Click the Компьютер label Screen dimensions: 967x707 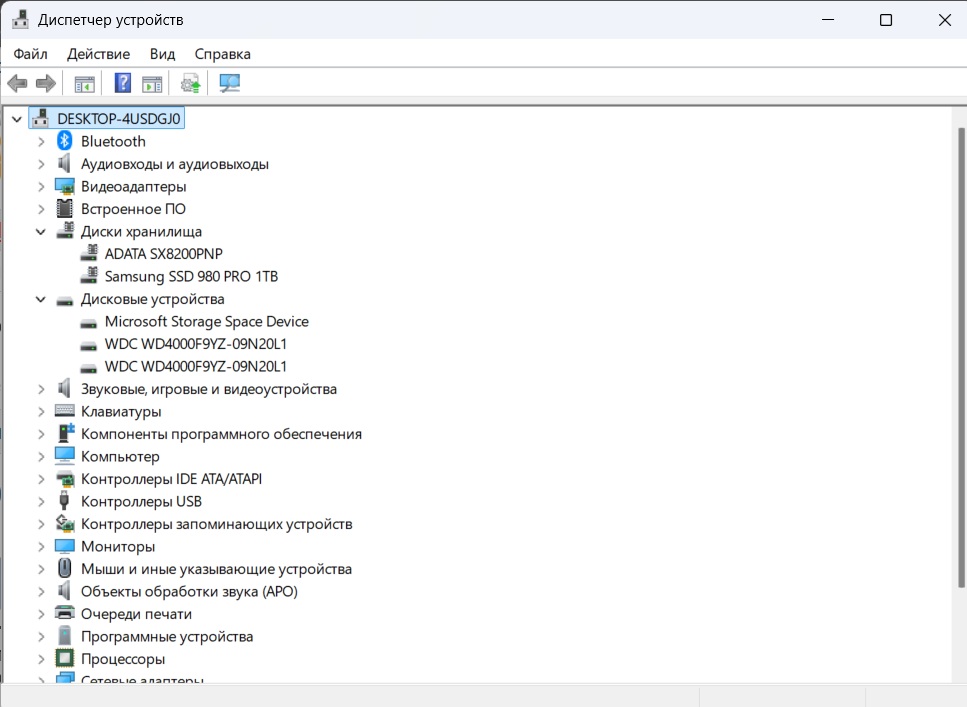(120, 457)
